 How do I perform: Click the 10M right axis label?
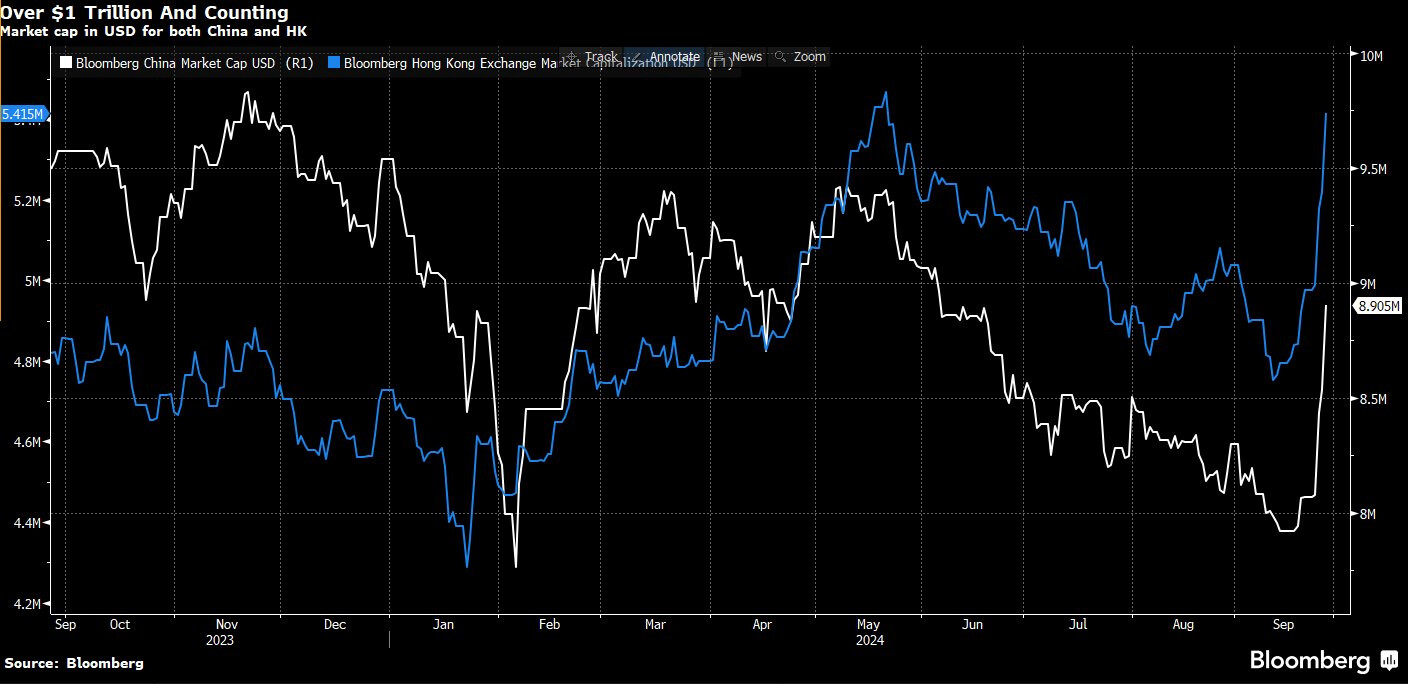1371,56
